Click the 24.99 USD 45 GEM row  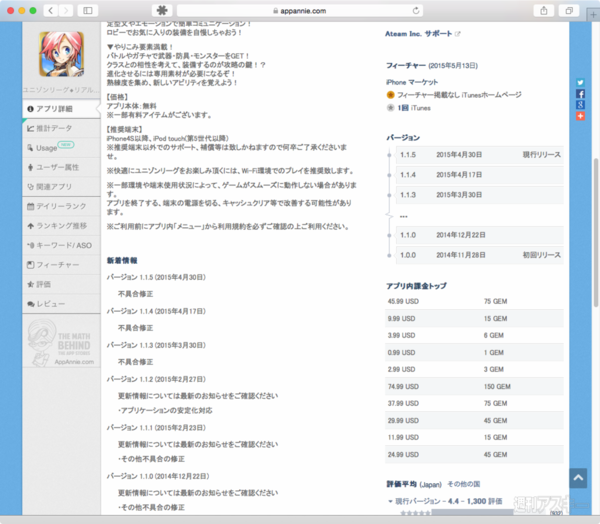[474, 454]
